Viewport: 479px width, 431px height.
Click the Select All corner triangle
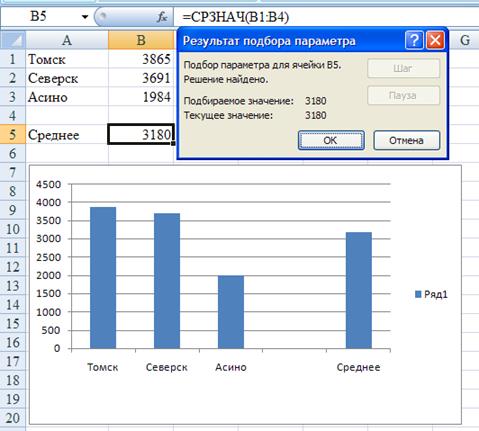[x=13, y=40]
